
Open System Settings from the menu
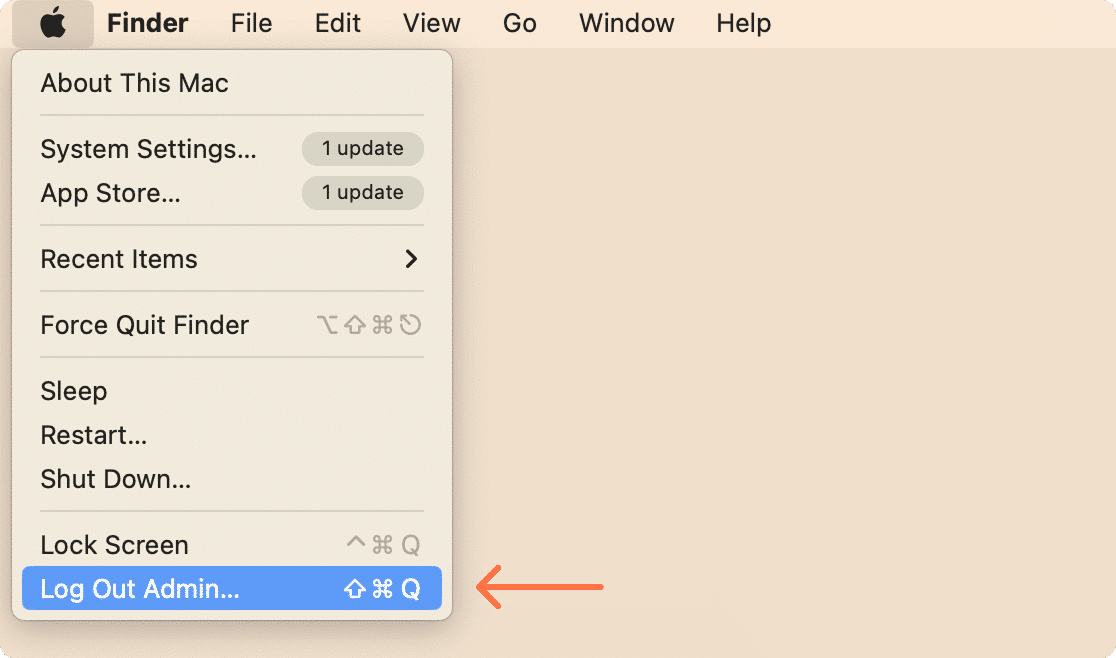147,148
